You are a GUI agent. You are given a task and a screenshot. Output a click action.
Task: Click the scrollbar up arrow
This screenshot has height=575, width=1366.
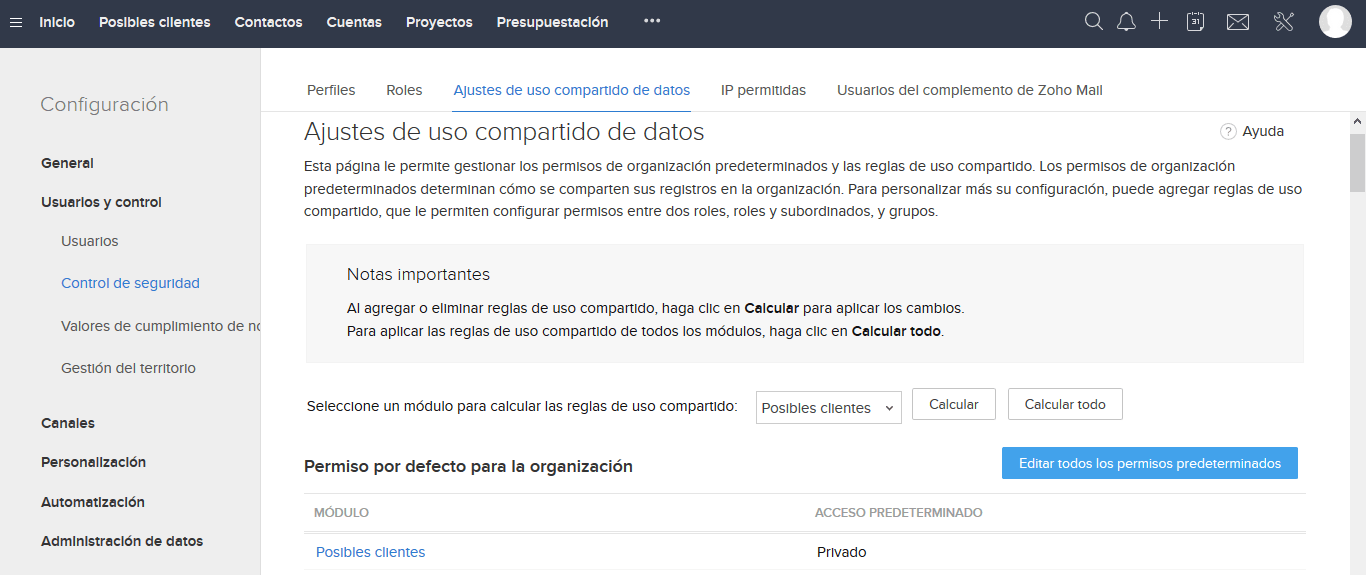1357,121
